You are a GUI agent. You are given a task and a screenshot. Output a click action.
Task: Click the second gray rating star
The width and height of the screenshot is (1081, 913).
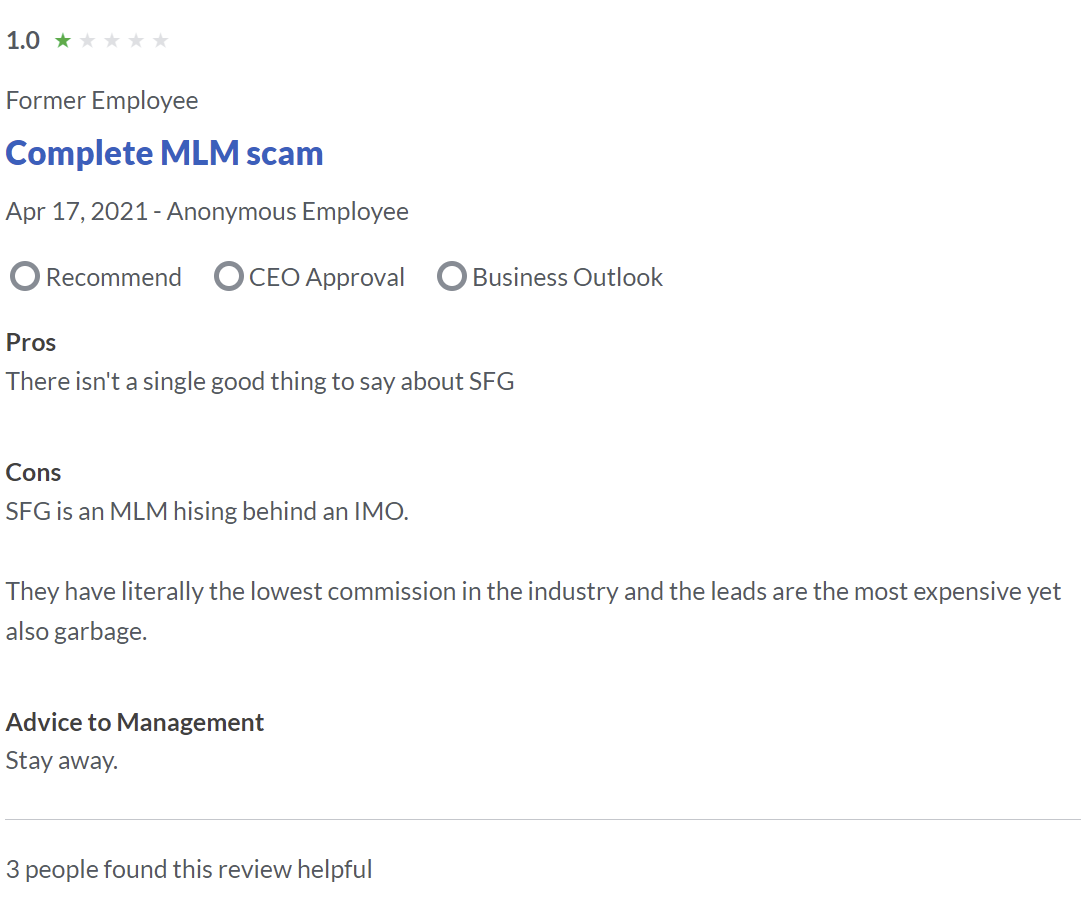pos(88,41)
